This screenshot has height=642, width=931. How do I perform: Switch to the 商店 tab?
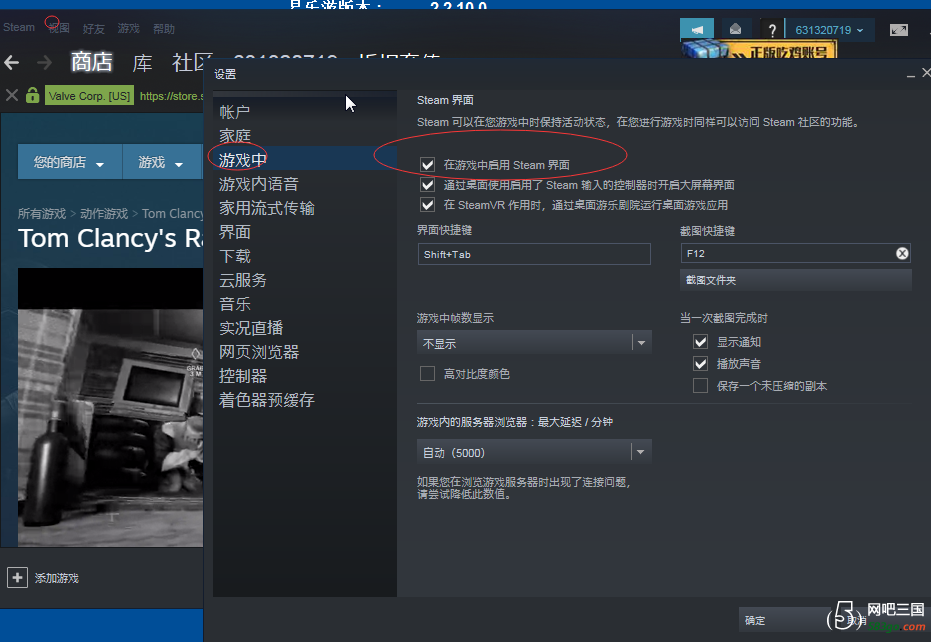[x=91, y=62]
